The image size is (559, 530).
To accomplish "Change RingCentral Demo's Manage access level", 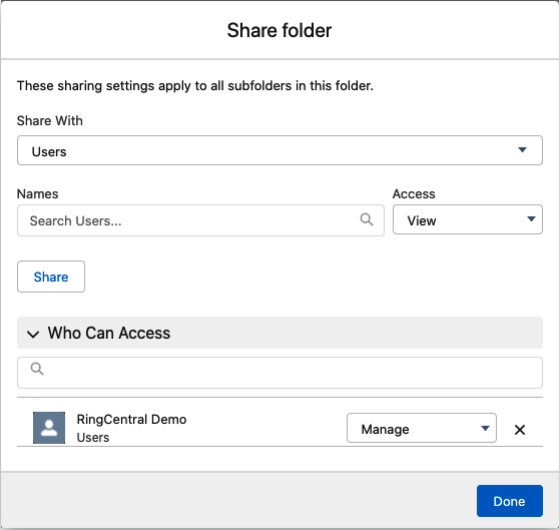I will click(421, 428).
